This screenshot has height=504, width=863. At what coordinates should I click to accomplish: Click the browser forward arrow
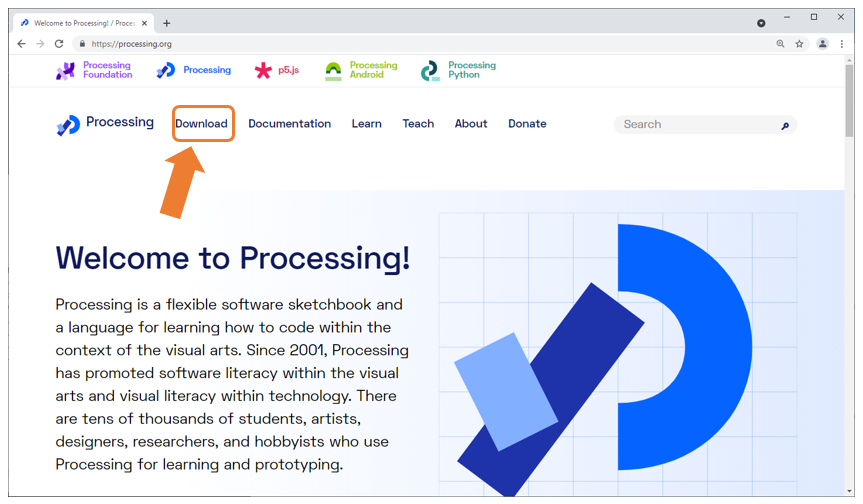[40, 43]
